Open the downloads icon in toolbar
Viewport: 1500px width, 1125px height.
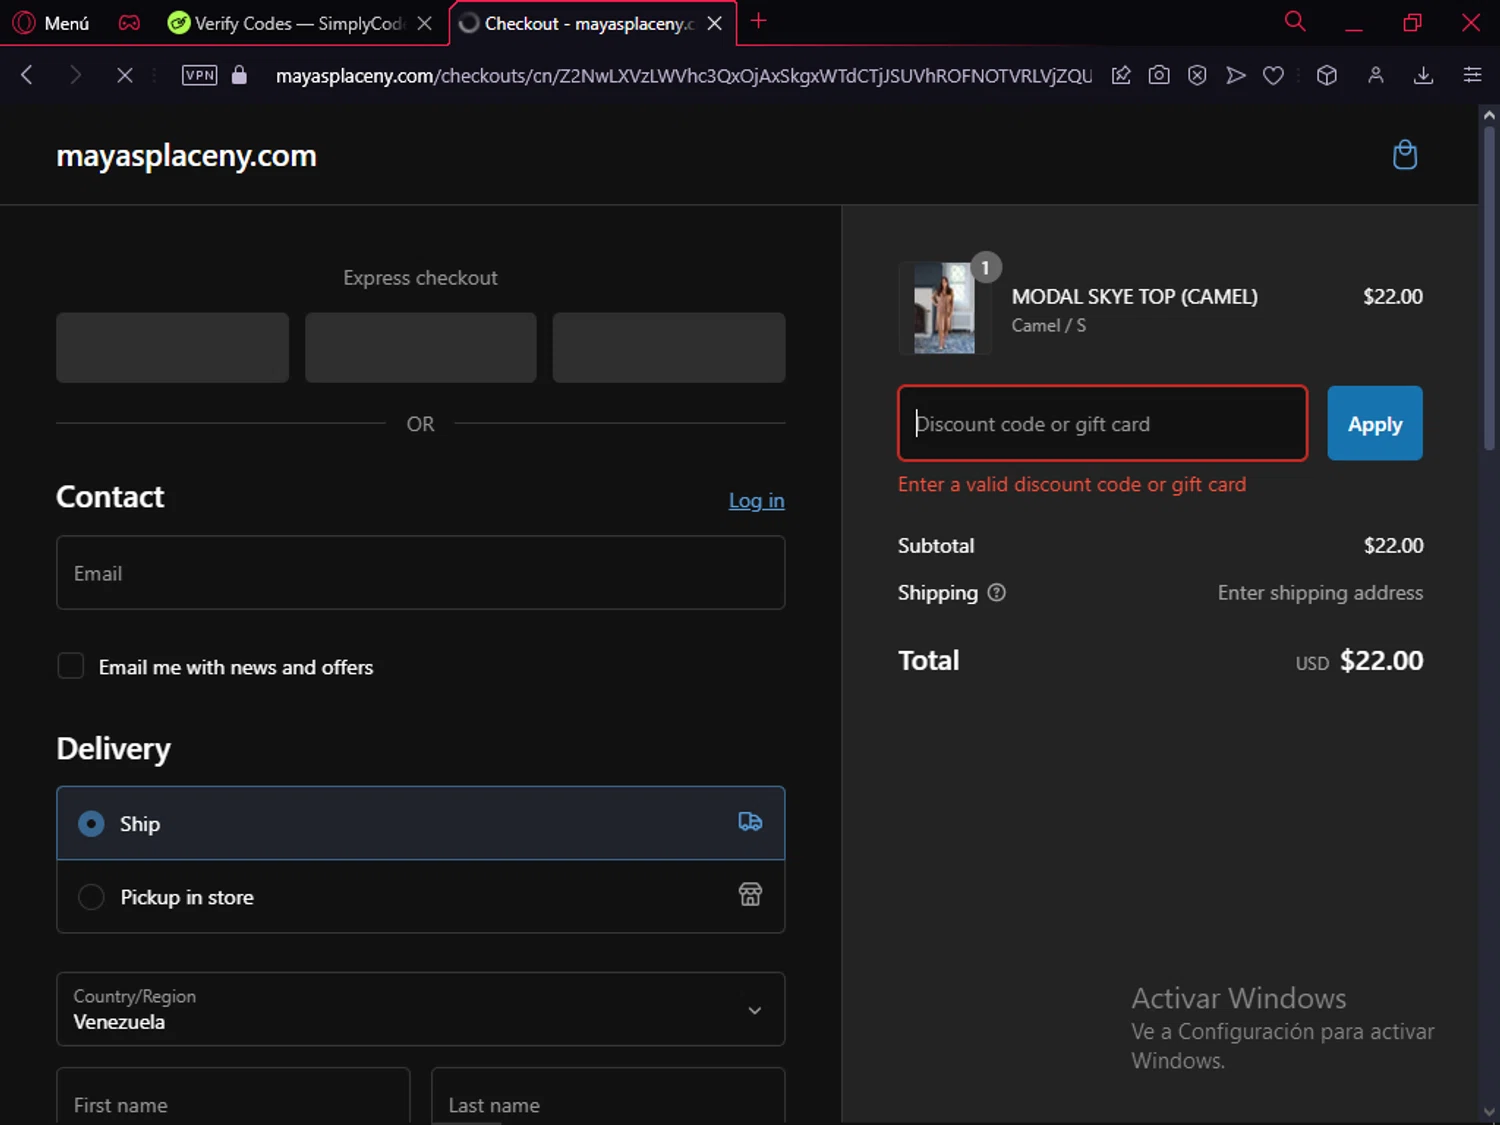[x=1423, y=75]
